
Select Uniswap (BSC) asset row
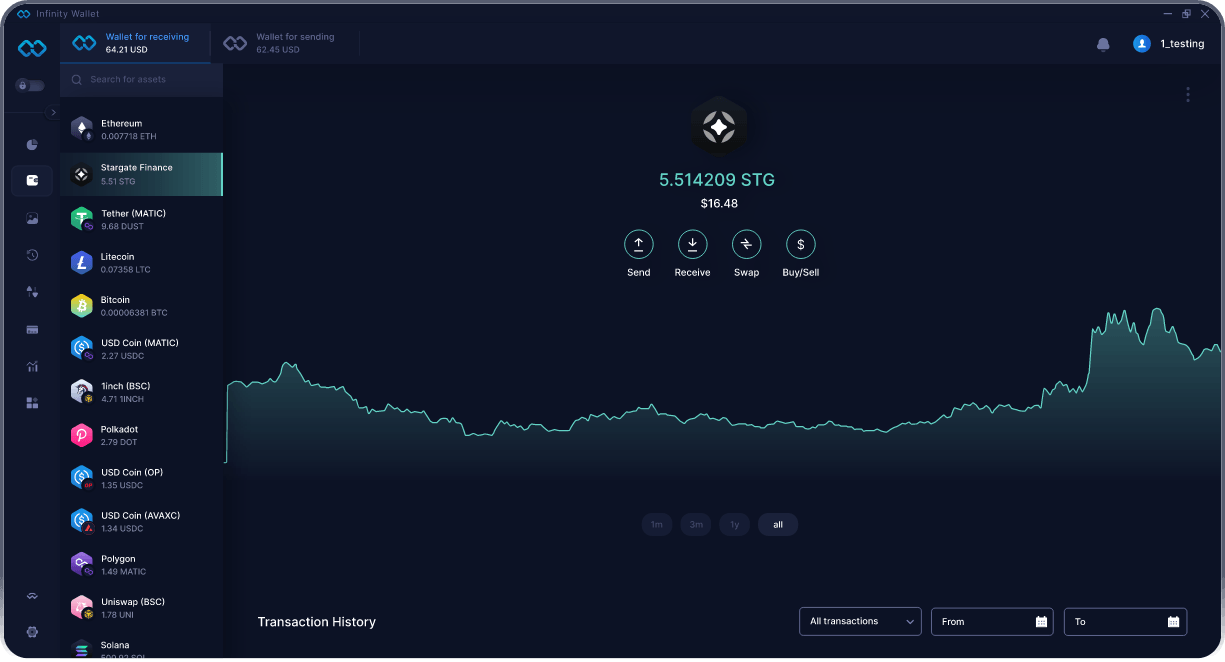click(142, 608)
